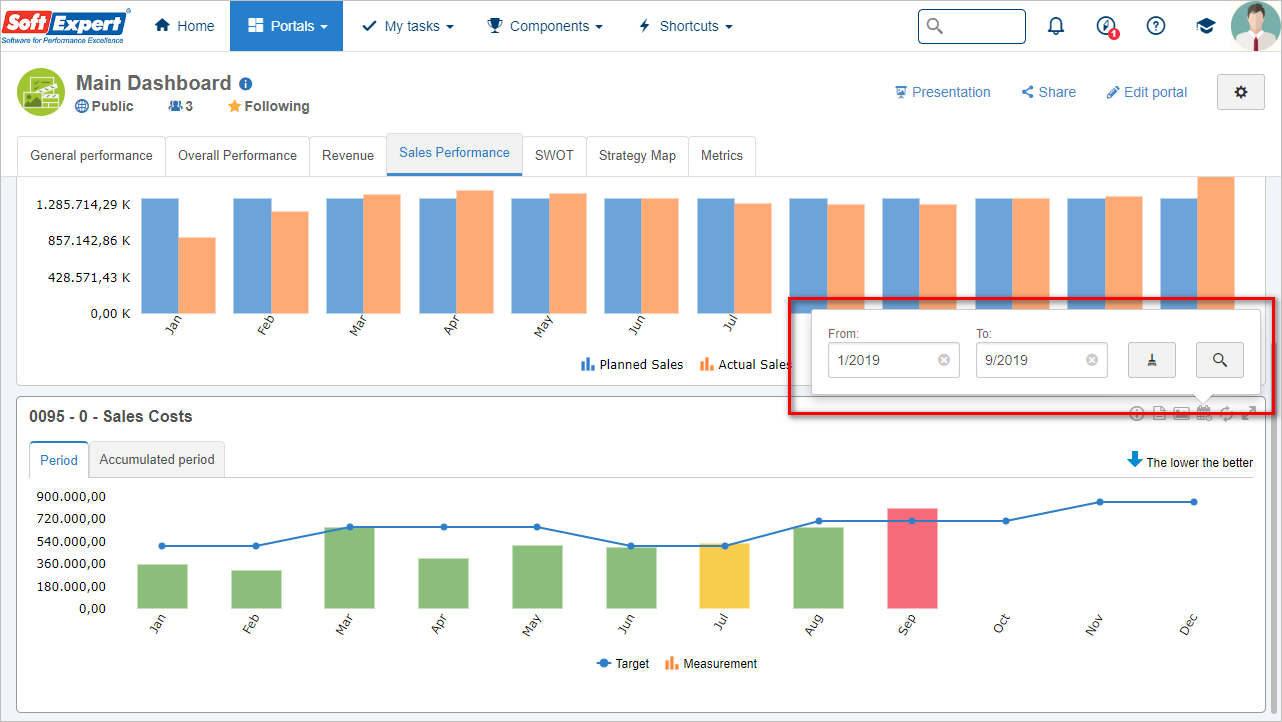Click the Main Dashboard info icon
The image size is (1282, 722).
pyautogui.click(x=246, y=84)
